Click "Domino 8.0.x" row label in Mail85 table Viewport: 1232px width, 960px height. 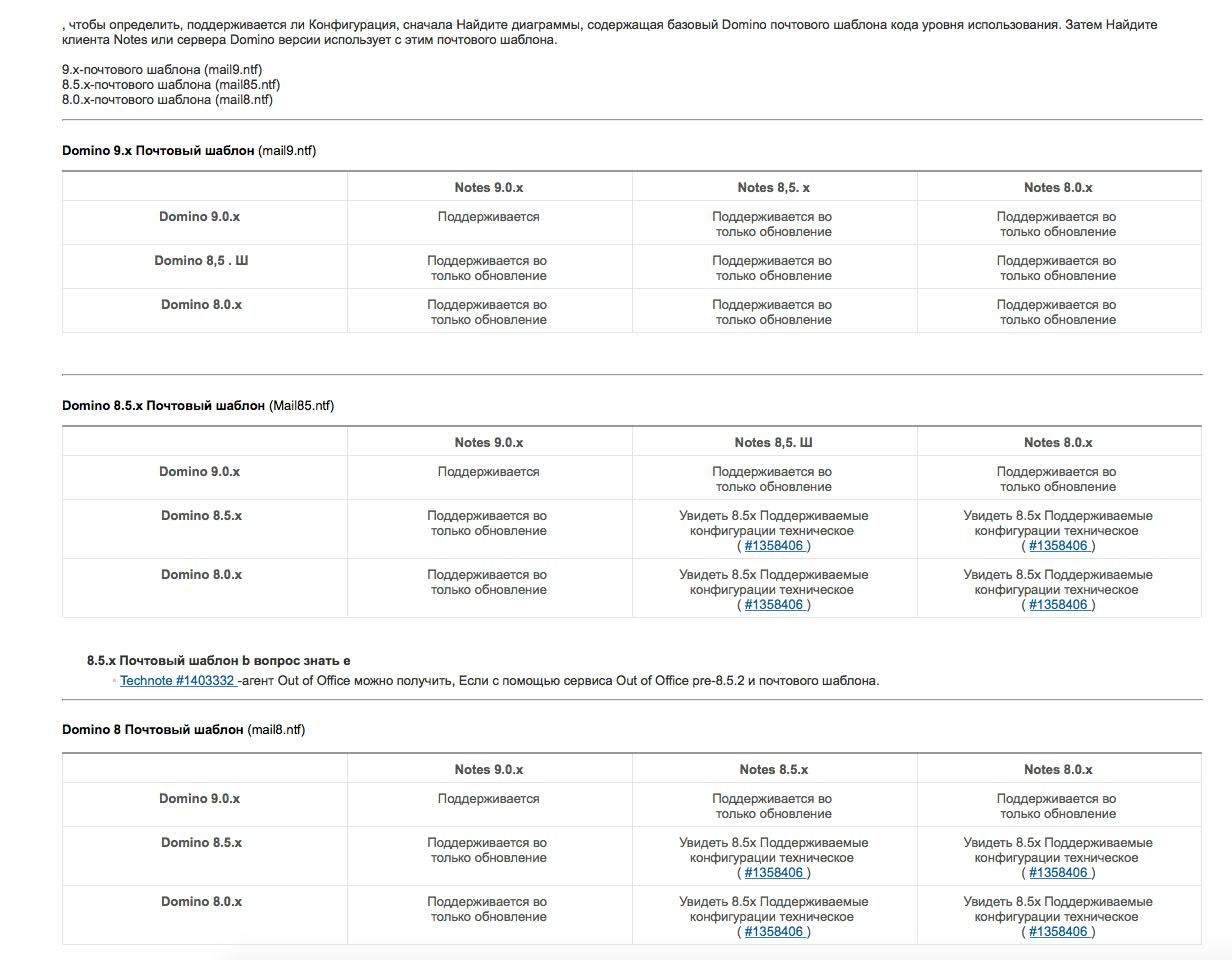(x=201, y=575)
